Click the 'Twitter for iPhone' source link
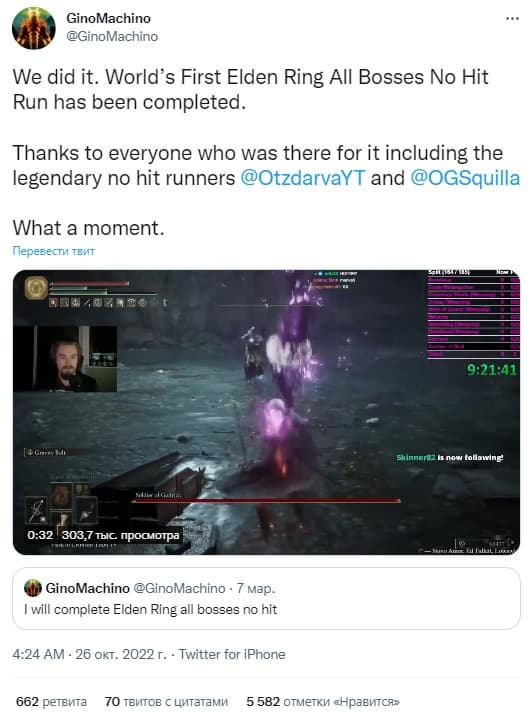This screenshot has width=530, height=713. pos(232,654)
